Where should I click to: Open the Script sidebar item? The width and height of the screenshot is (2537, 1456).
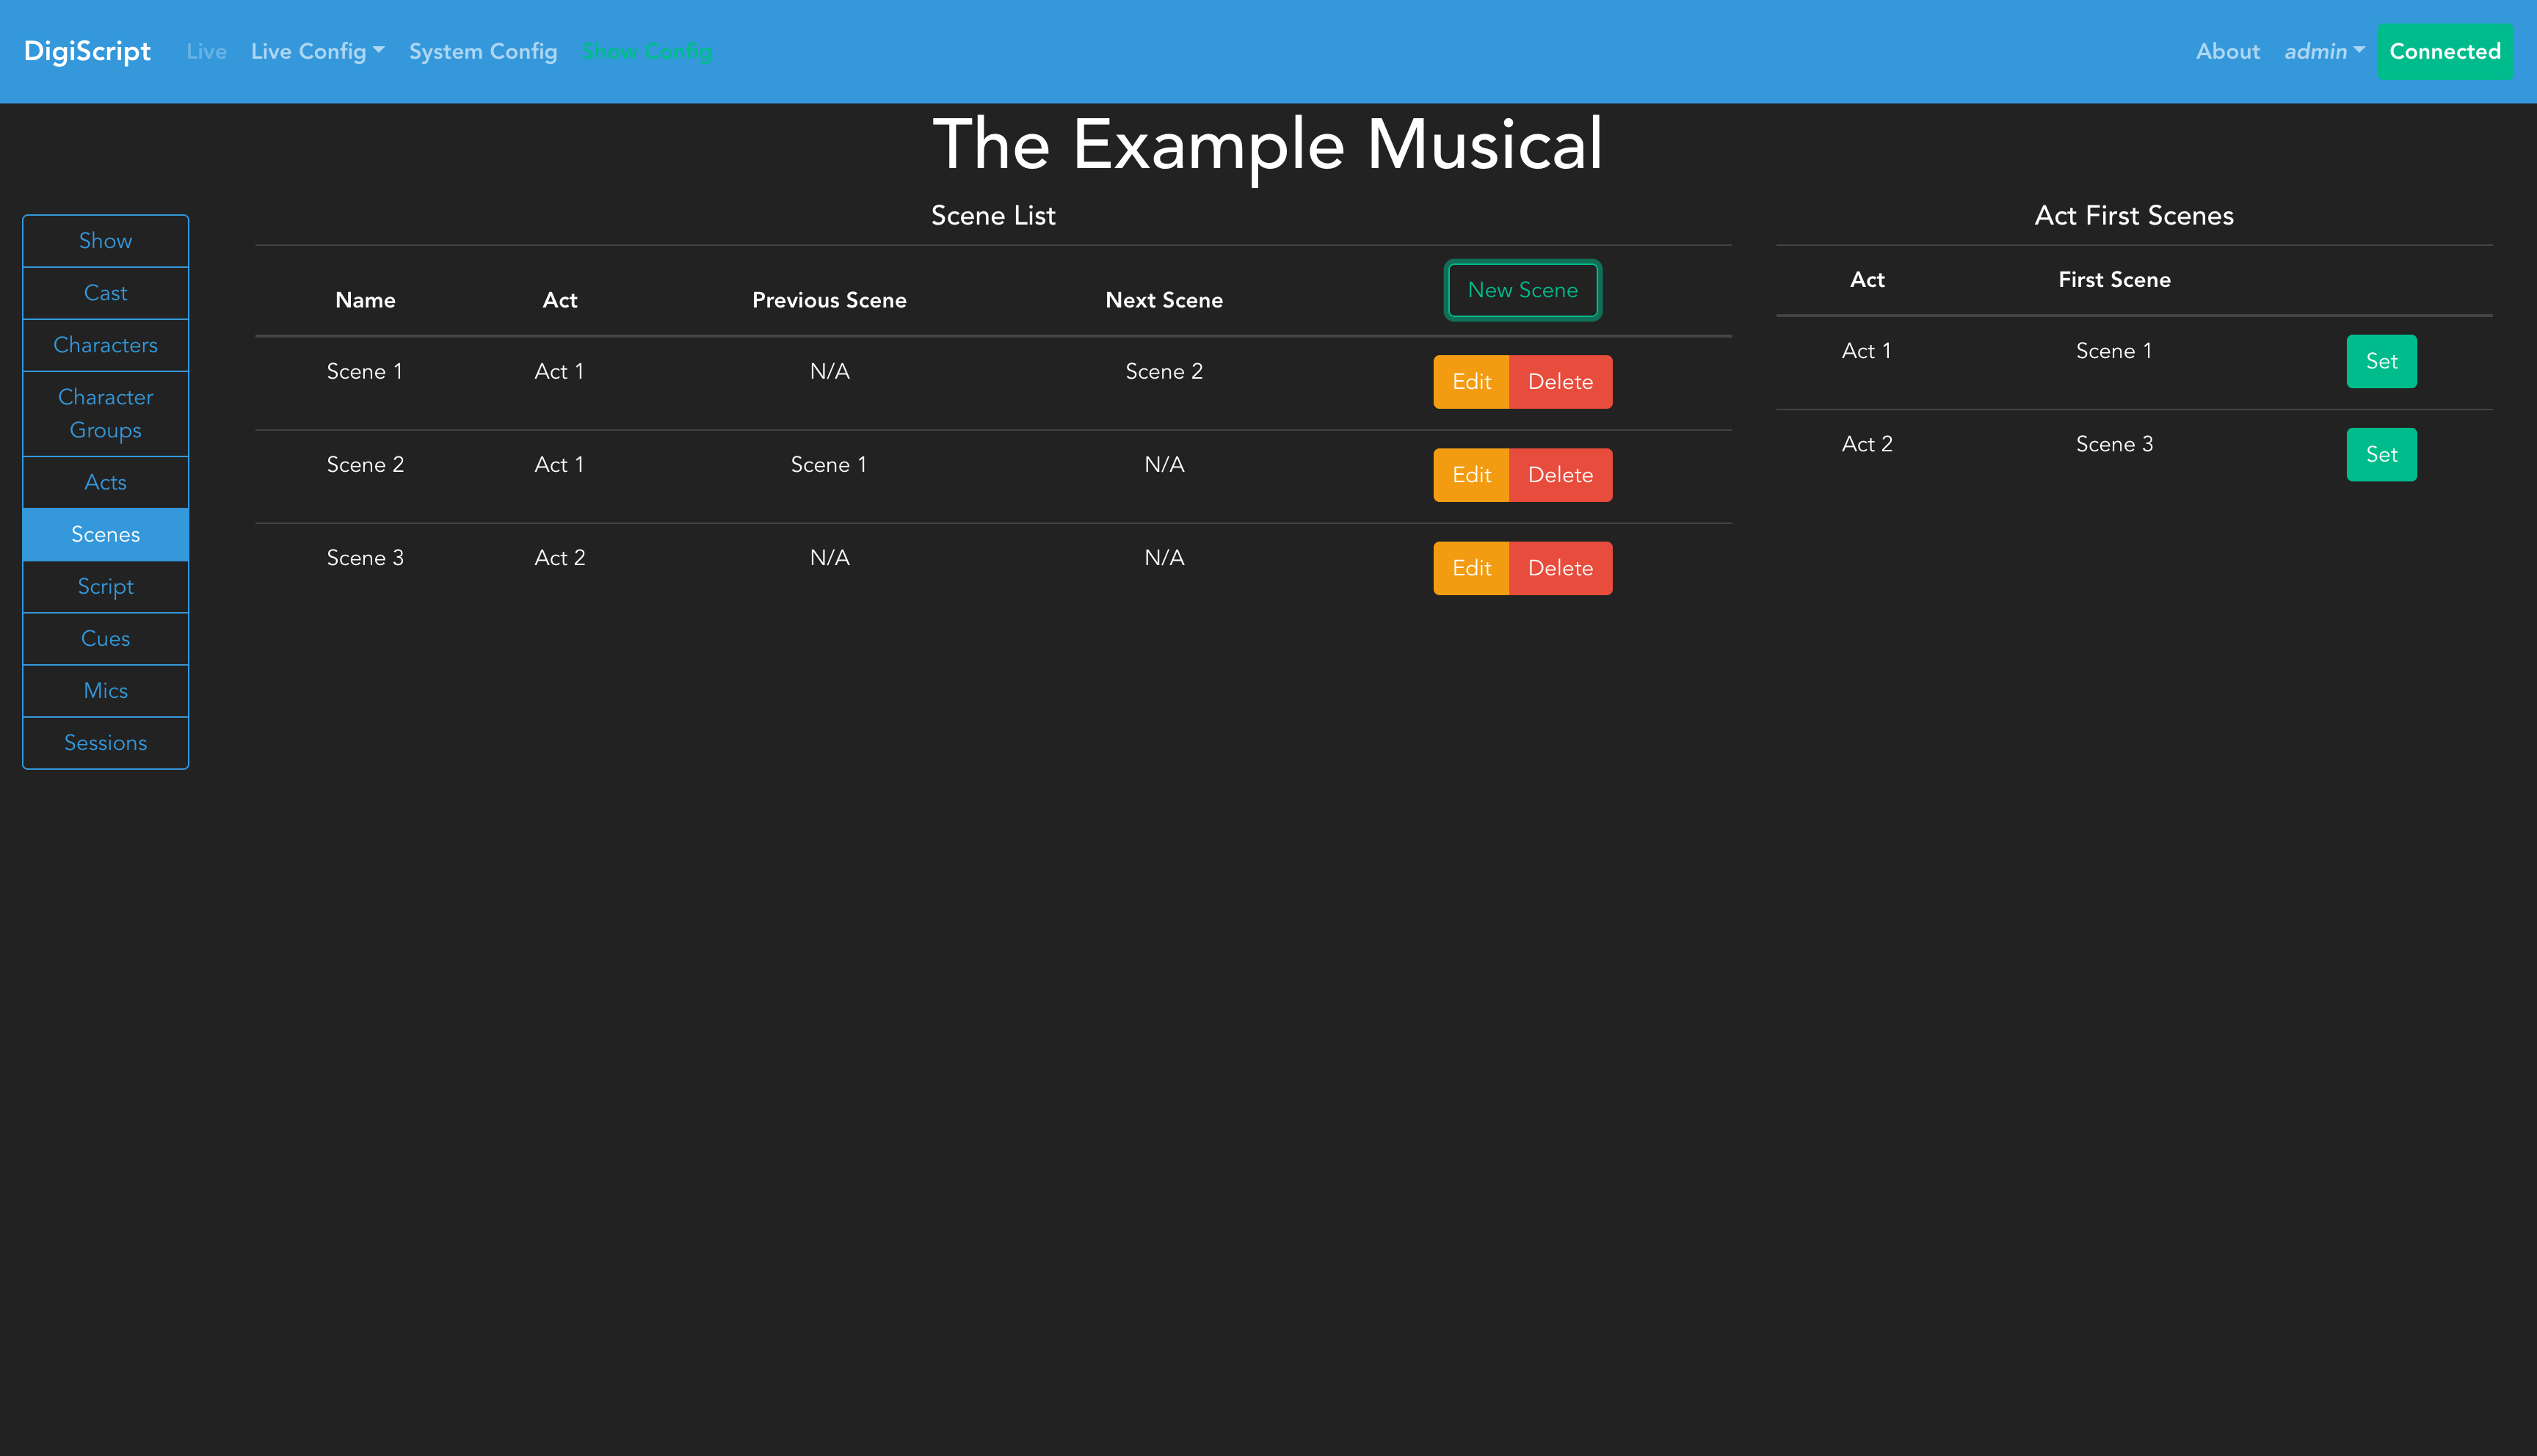105,586
